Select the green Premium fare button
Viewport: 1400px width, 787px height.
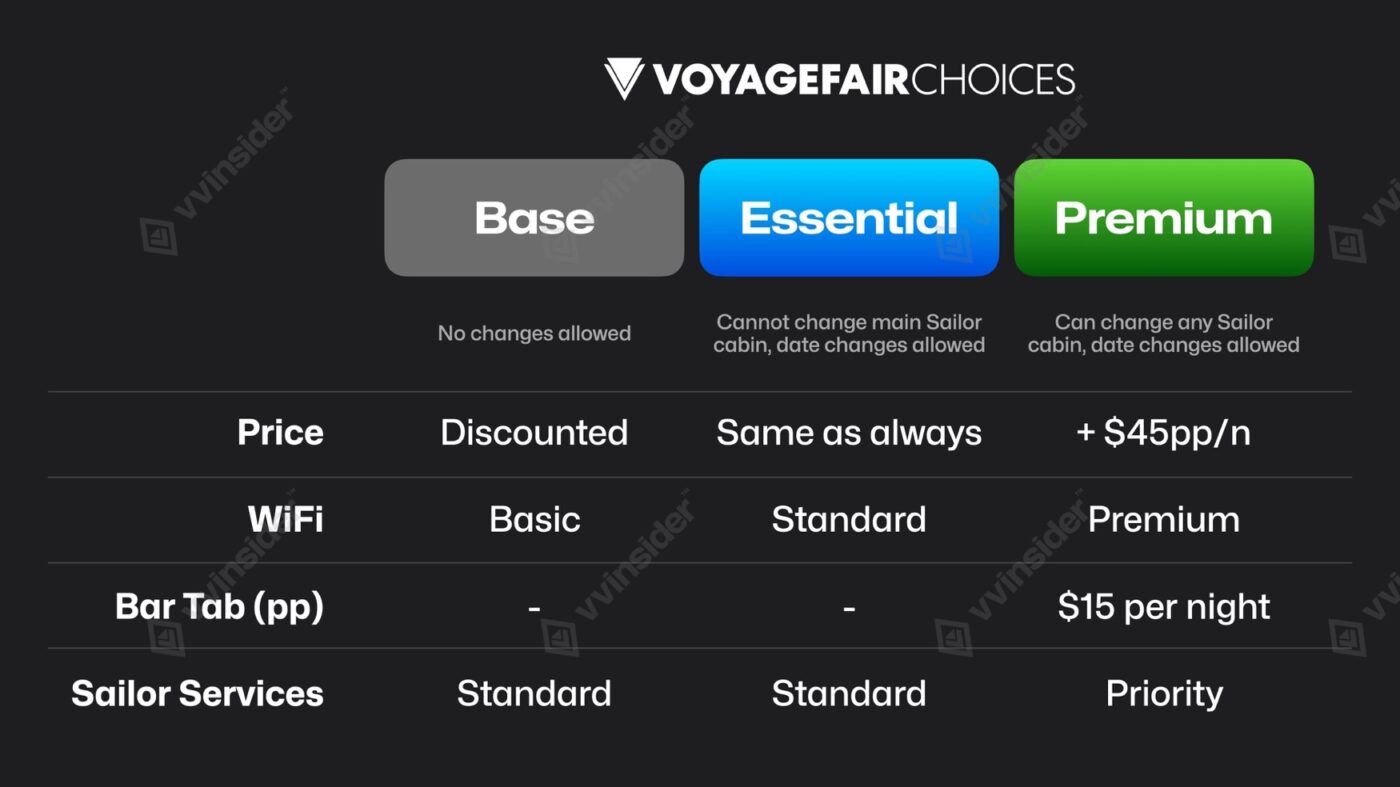[1163, 218]
